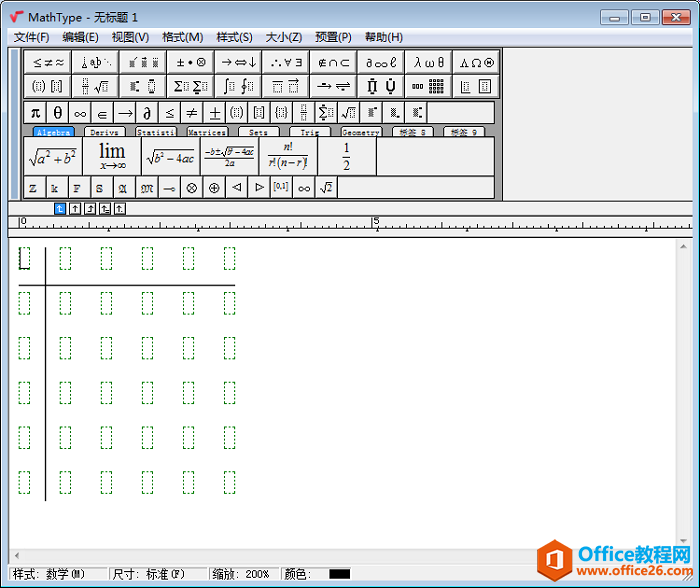
Task: Open the 预置(P) menu
Action: [x=333, y=37]
